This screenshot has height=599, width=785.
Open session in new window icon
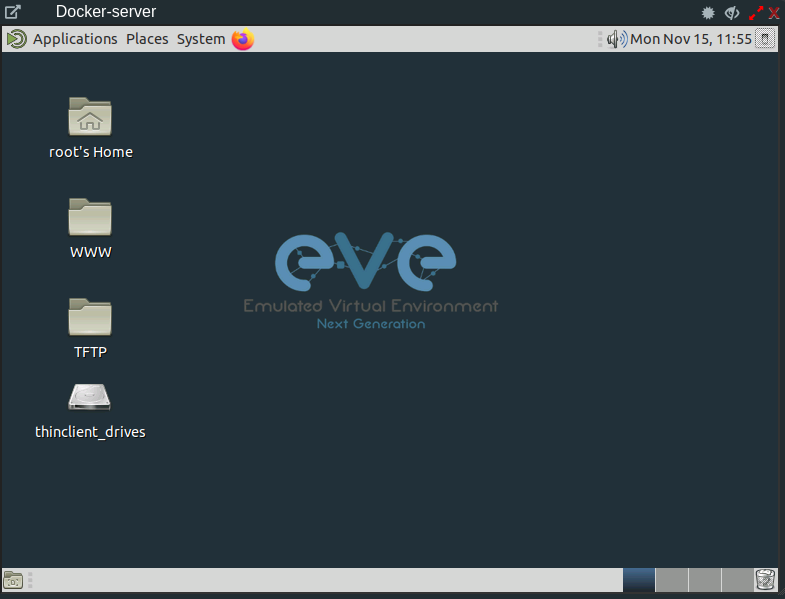coord(13,12)
